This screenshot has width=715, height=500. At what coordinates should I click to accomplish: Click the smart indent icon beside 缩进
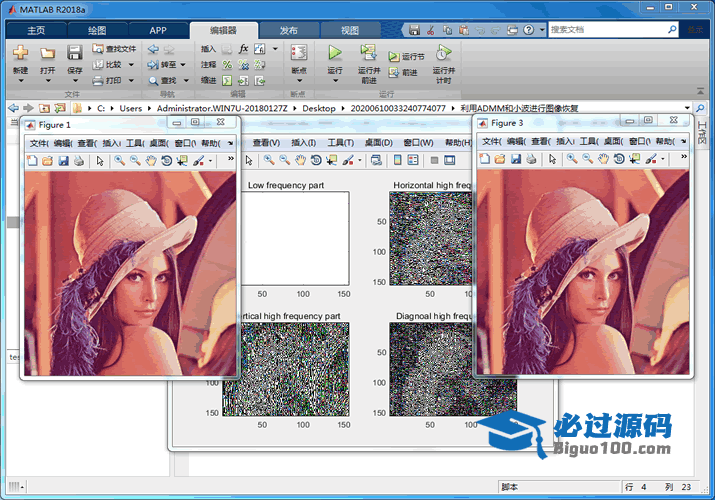(x=227, y=81)
